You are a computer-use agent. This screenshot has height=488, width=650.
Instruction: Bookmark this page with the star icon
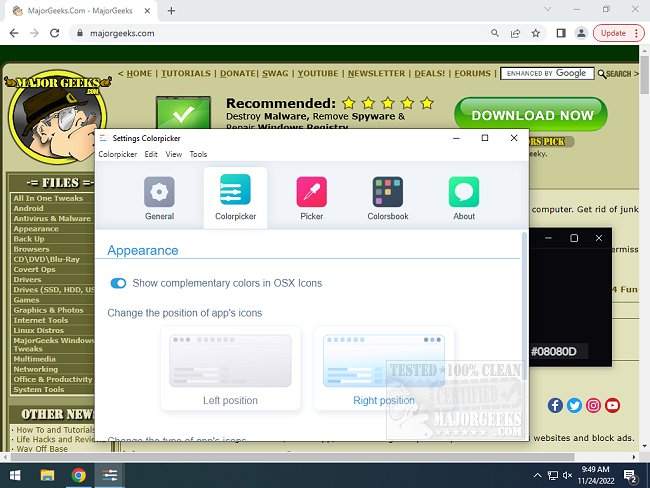(x=536, y=33)
